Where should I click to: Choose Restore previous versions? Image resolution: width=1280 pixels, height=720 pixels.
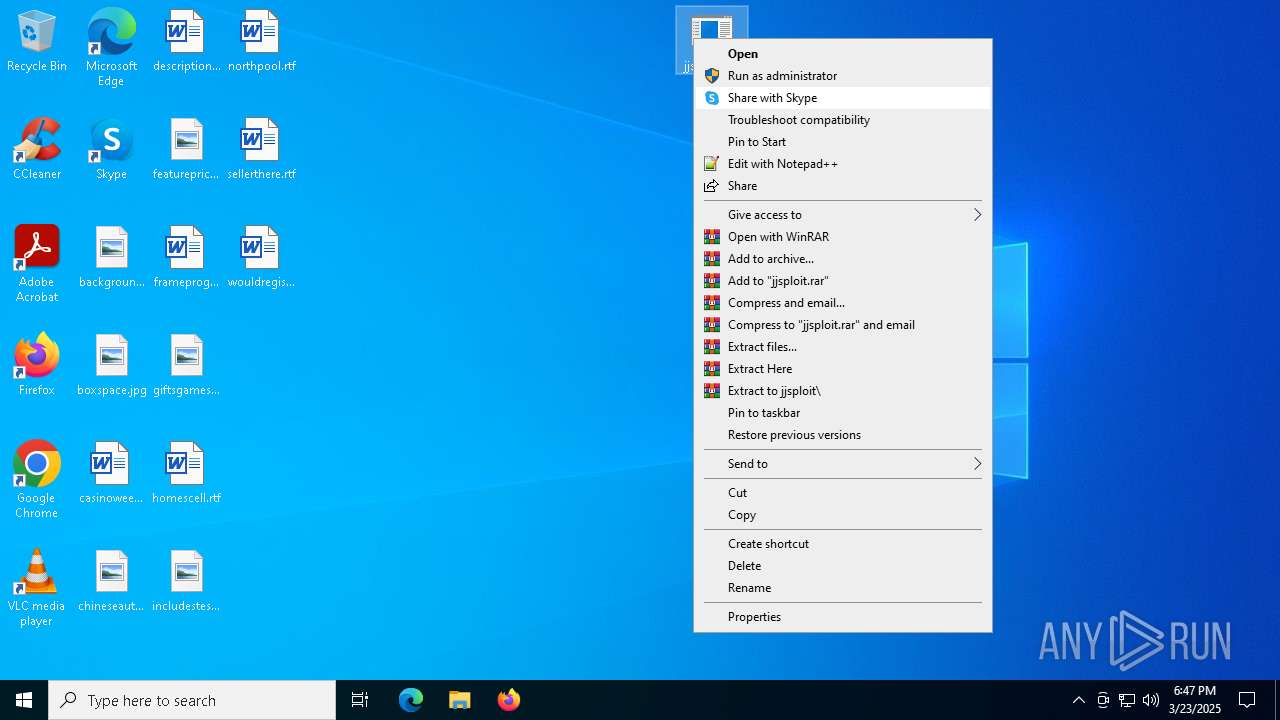pos(843,435)
